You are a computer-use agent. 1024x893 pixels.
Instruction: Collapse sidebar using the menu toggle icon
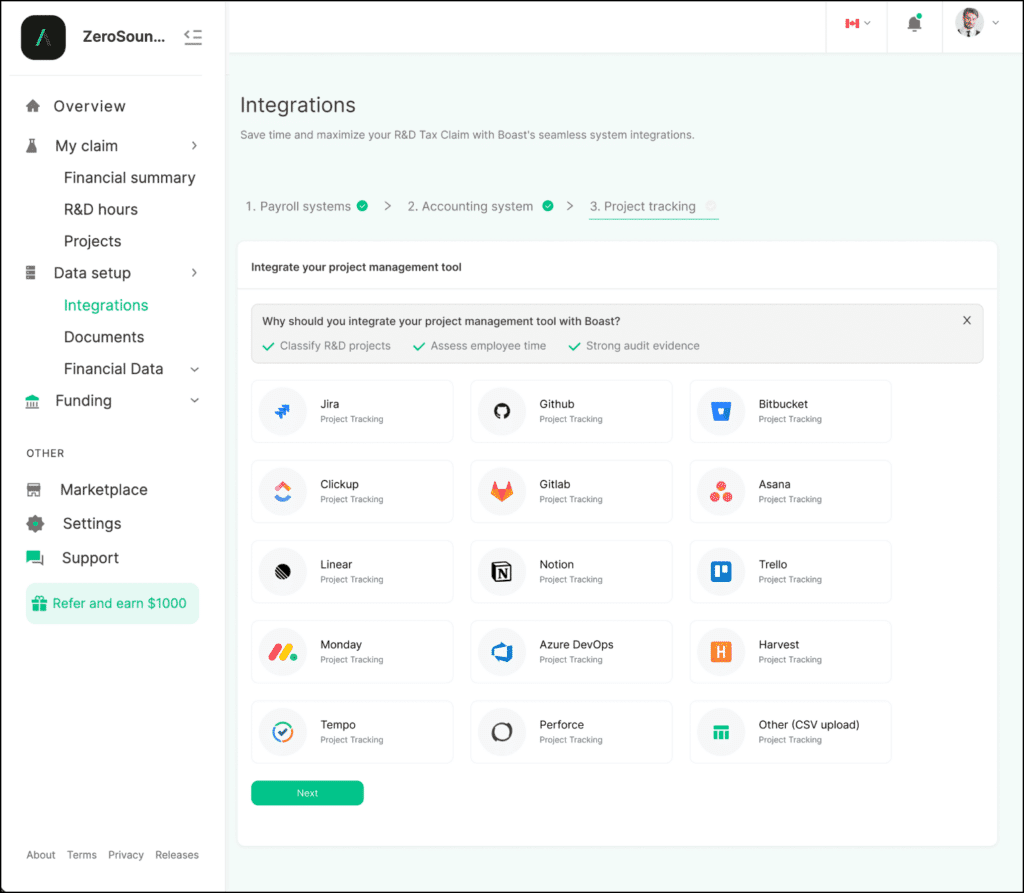point(193,37)
